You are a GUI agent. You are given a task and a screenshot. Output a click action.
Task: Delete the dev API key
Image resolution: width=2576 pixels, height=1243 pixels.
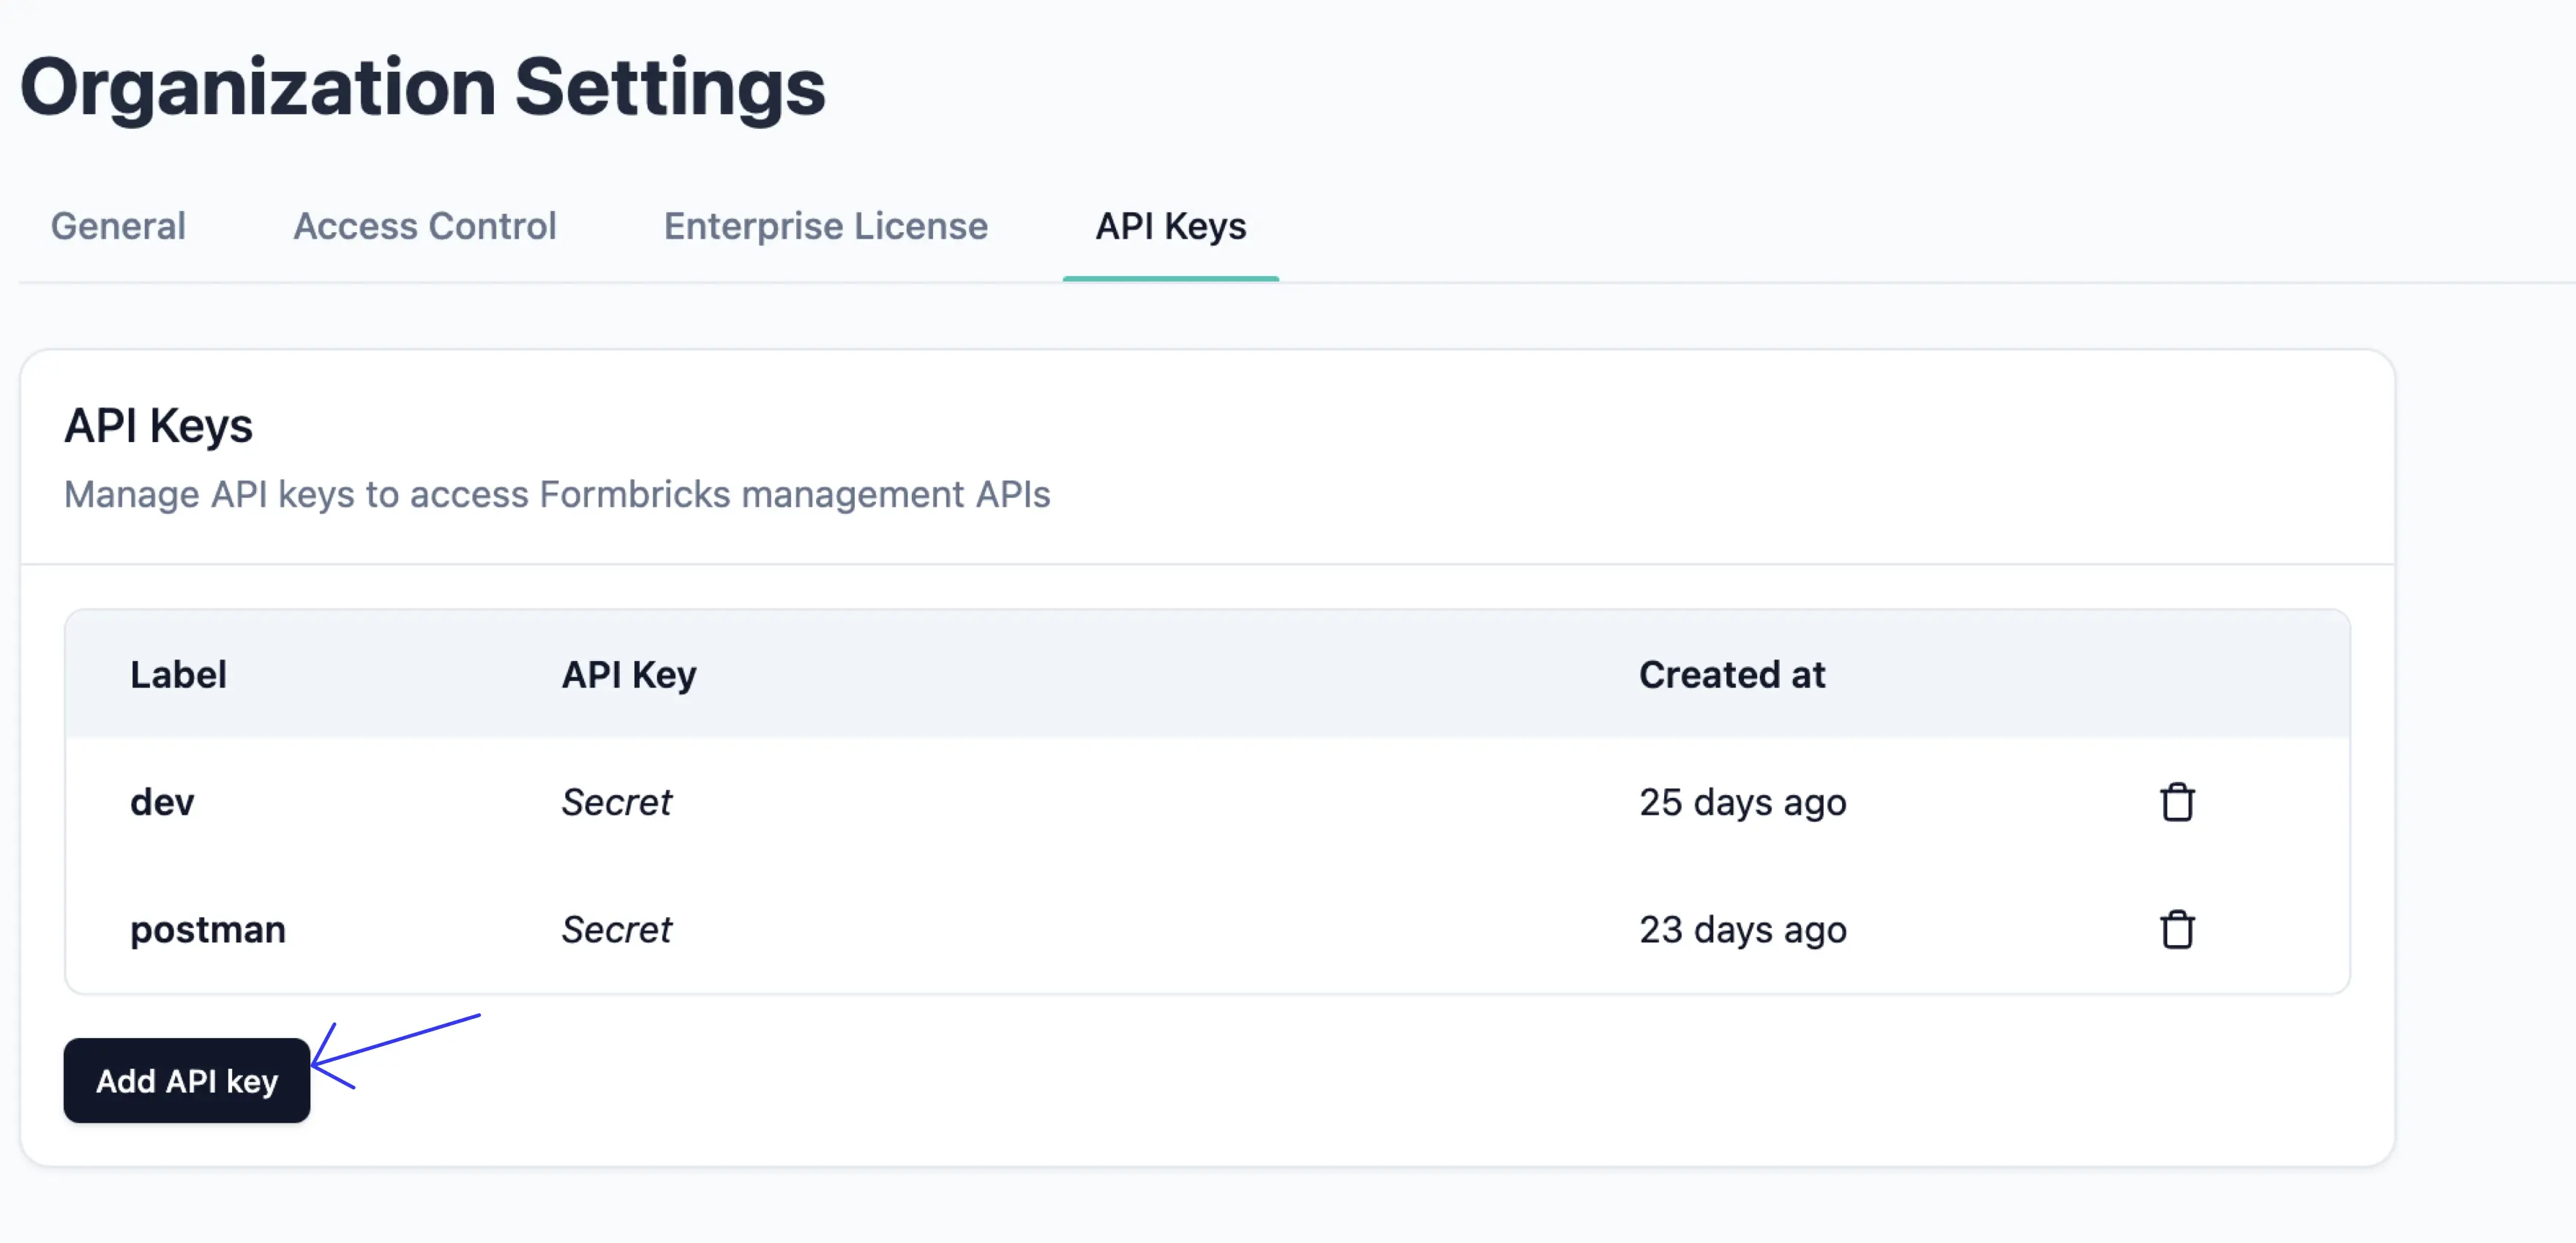[2176, 802]
